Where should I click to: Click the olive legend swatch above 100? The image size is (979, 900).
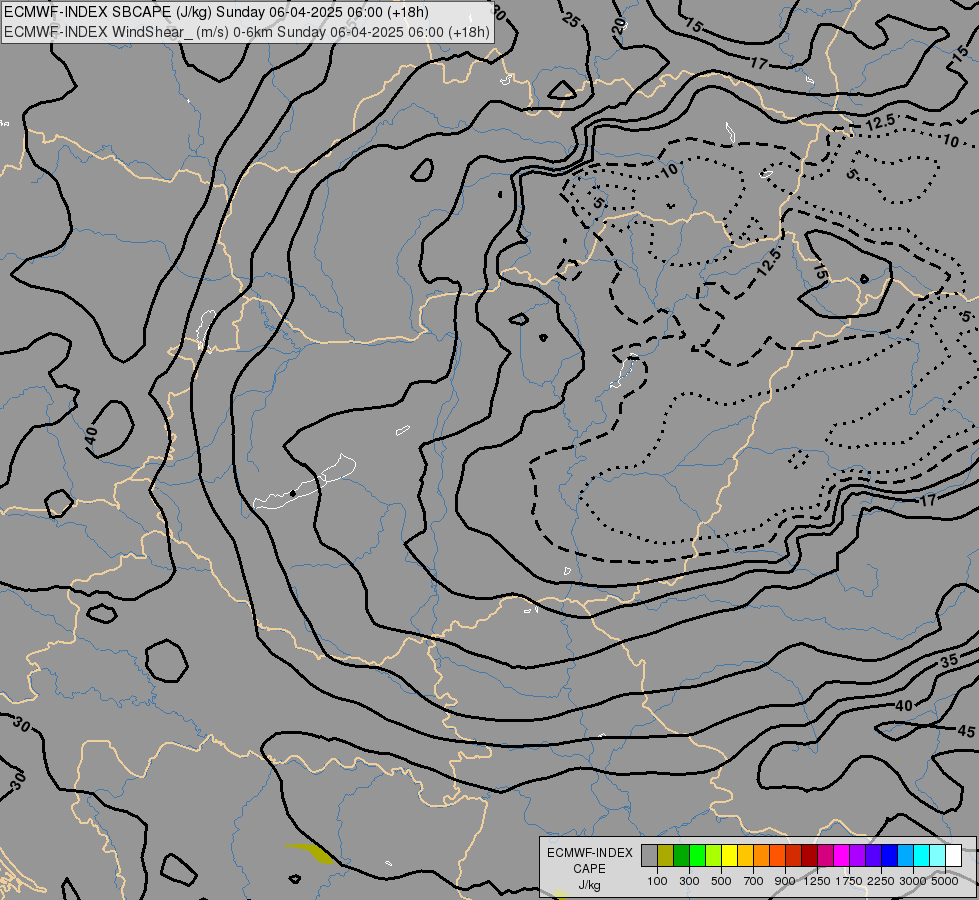coord(666,856)
